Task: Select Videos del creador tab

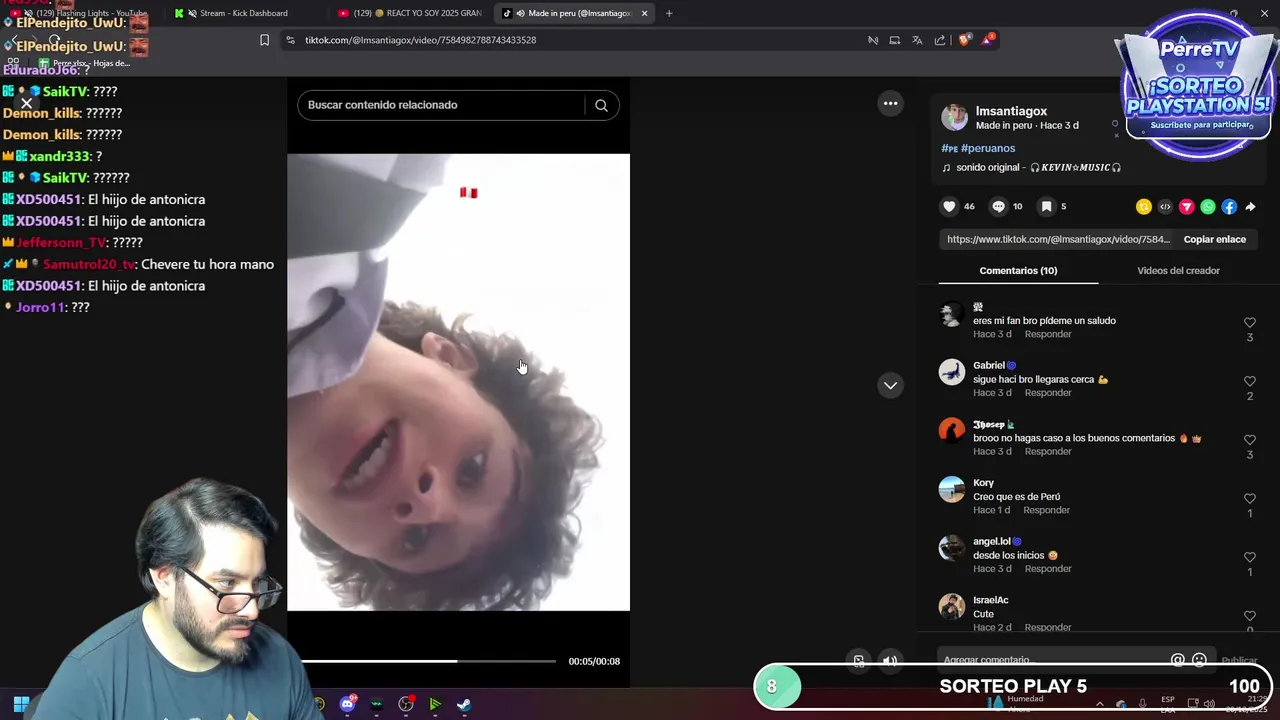Action: point(1178,271)
